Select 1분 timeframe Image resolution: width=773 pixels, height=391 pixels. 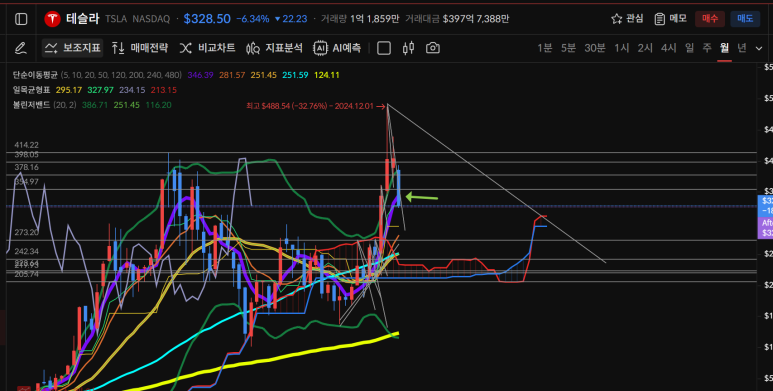tap(545, 48)
